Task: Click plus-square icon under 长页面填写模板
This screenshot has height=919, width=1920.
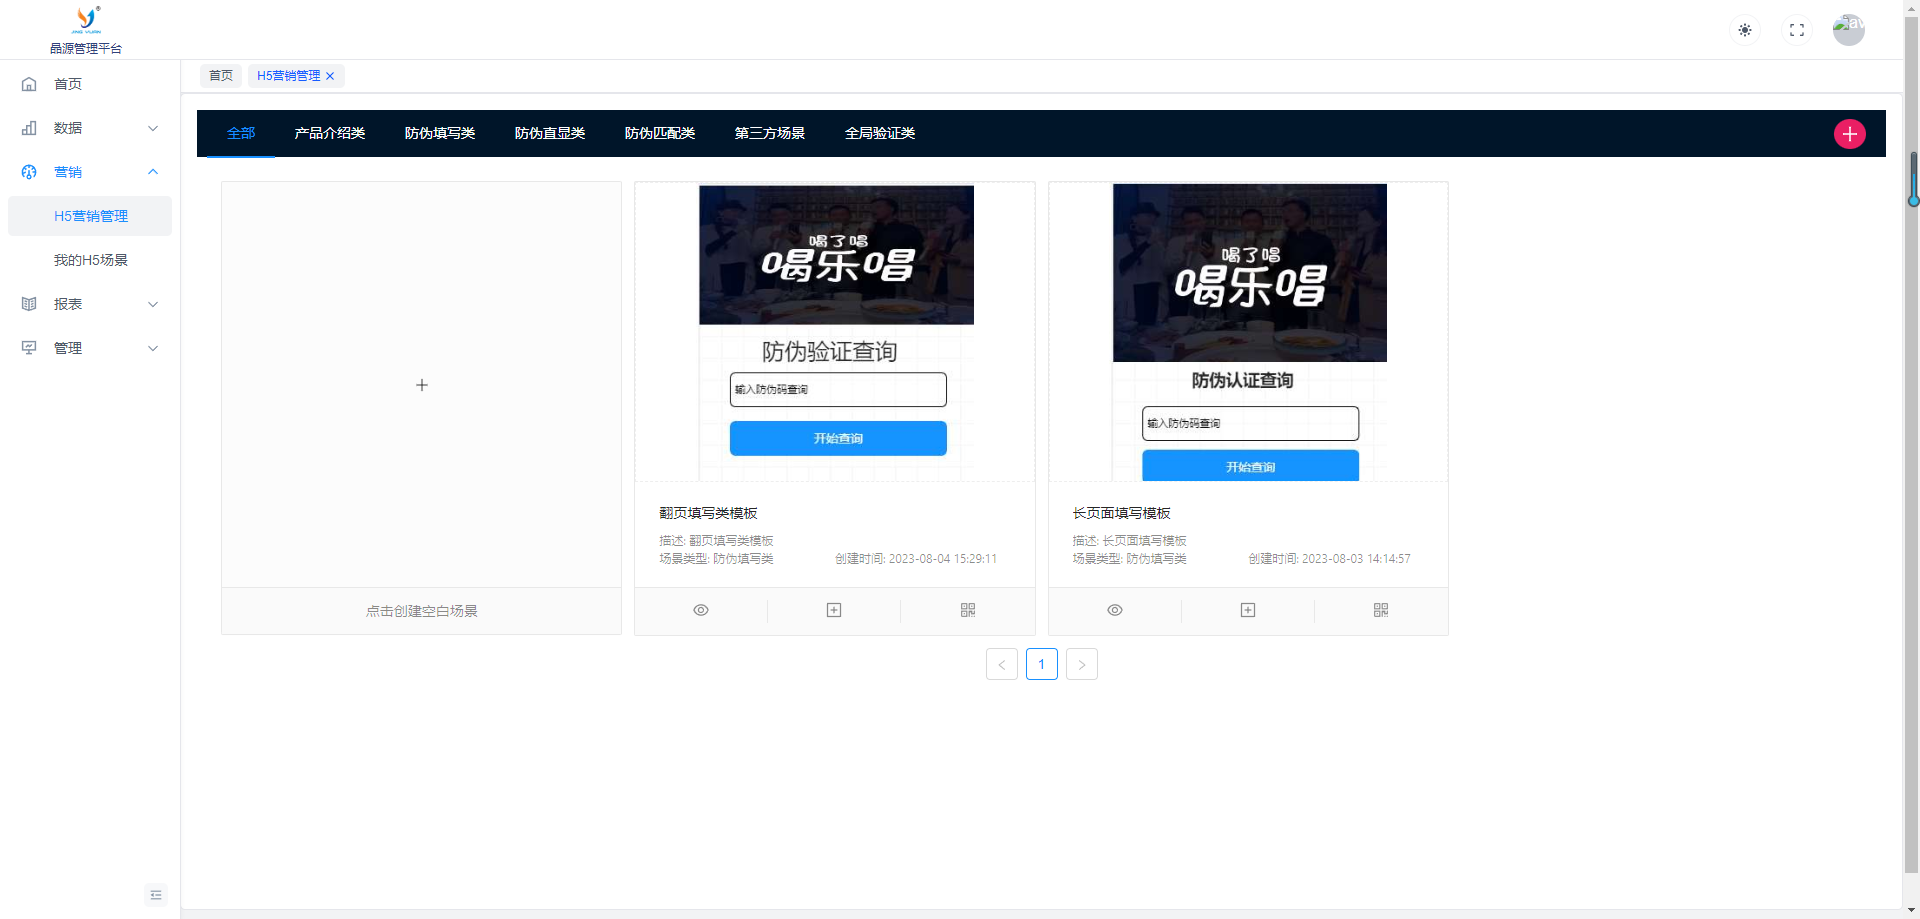Action: [x=1248, y=610]
